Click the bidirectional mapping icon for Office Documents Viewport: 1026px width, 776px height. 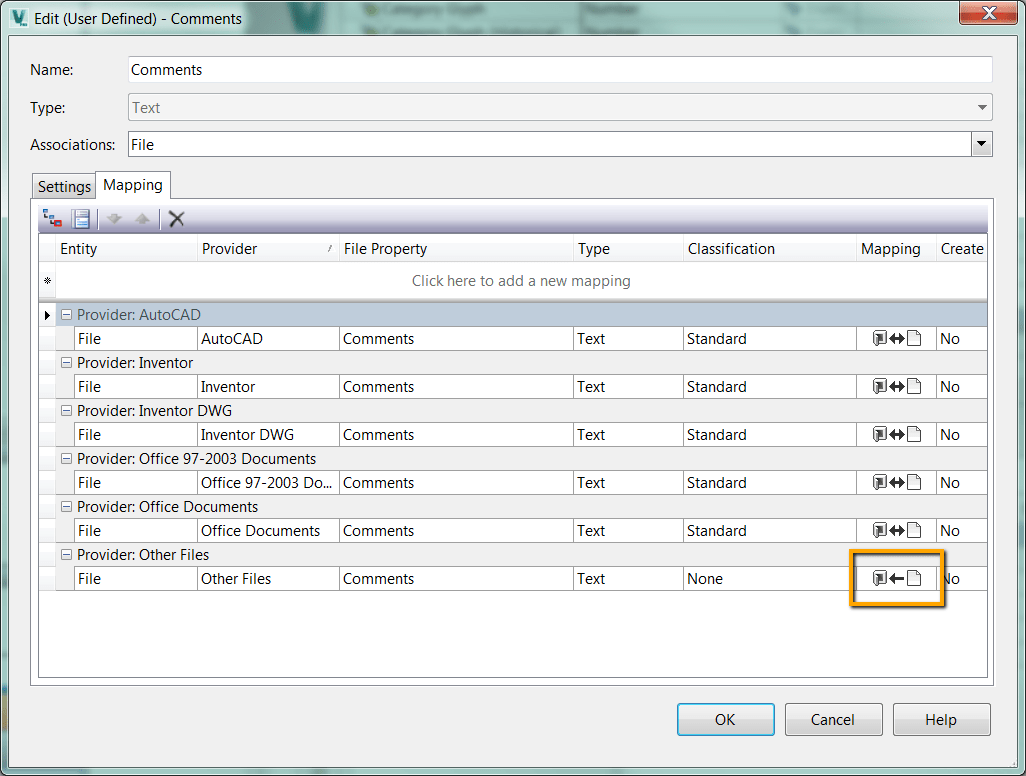click(895, 530)
